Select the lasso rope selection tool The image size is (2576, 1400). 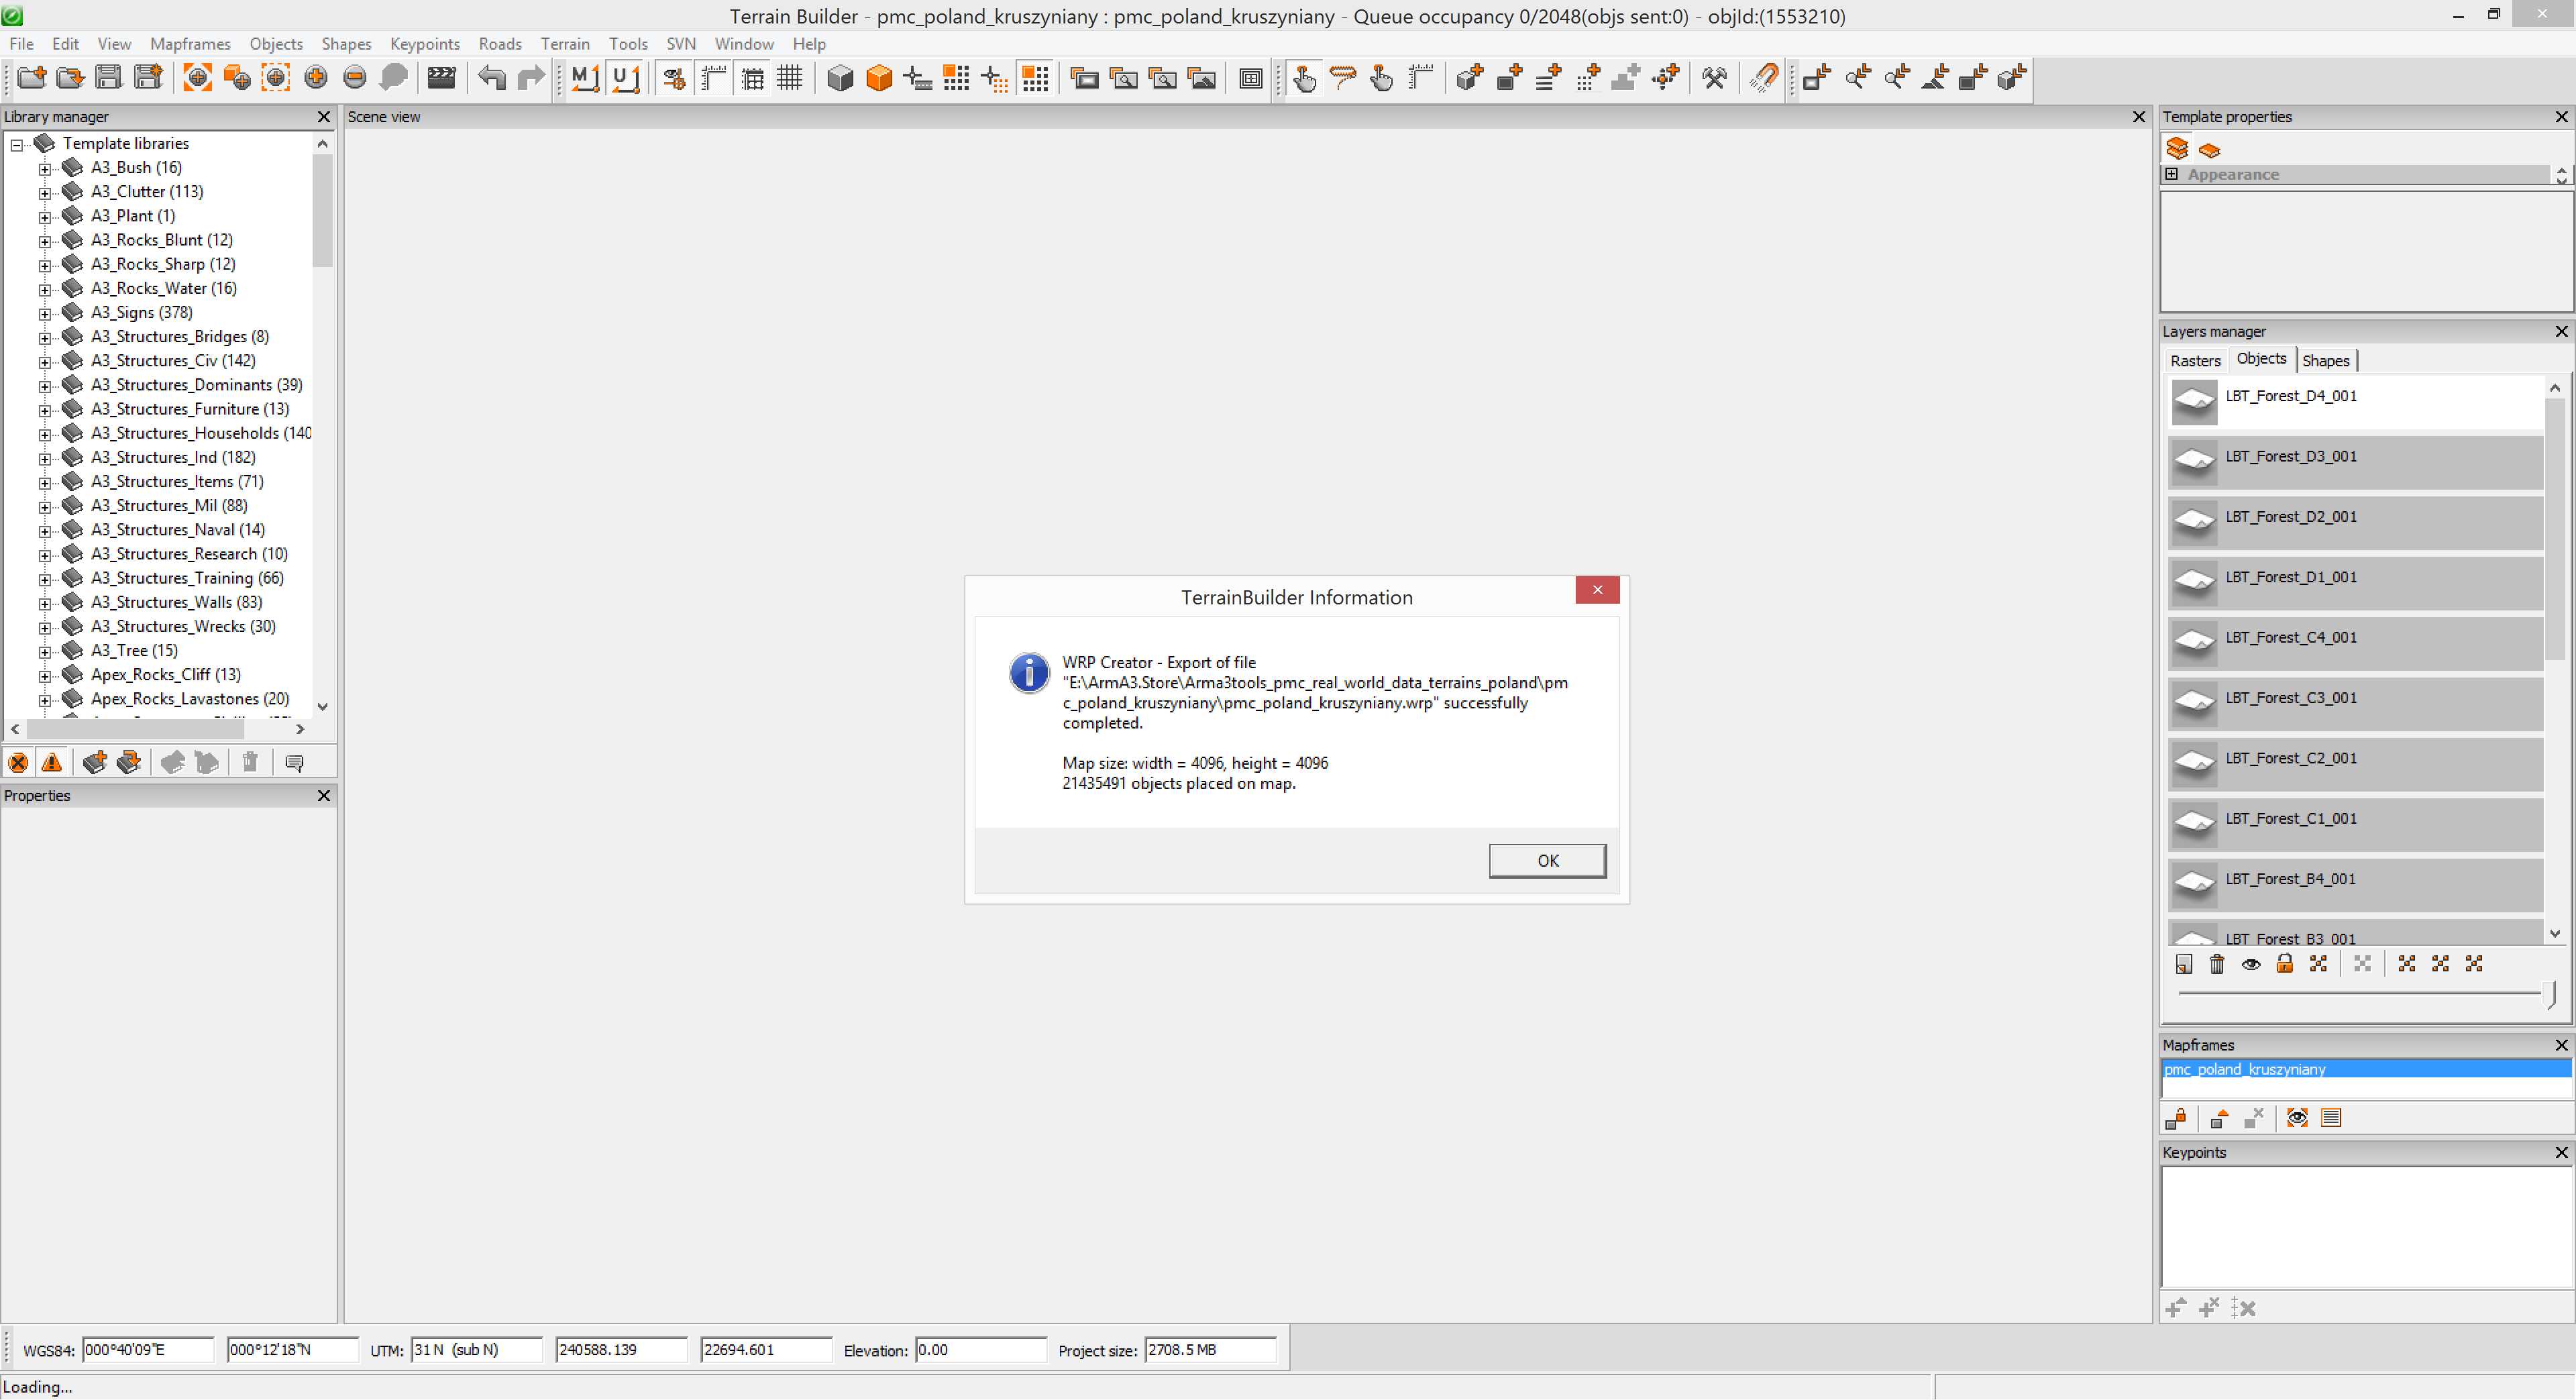1343,78
